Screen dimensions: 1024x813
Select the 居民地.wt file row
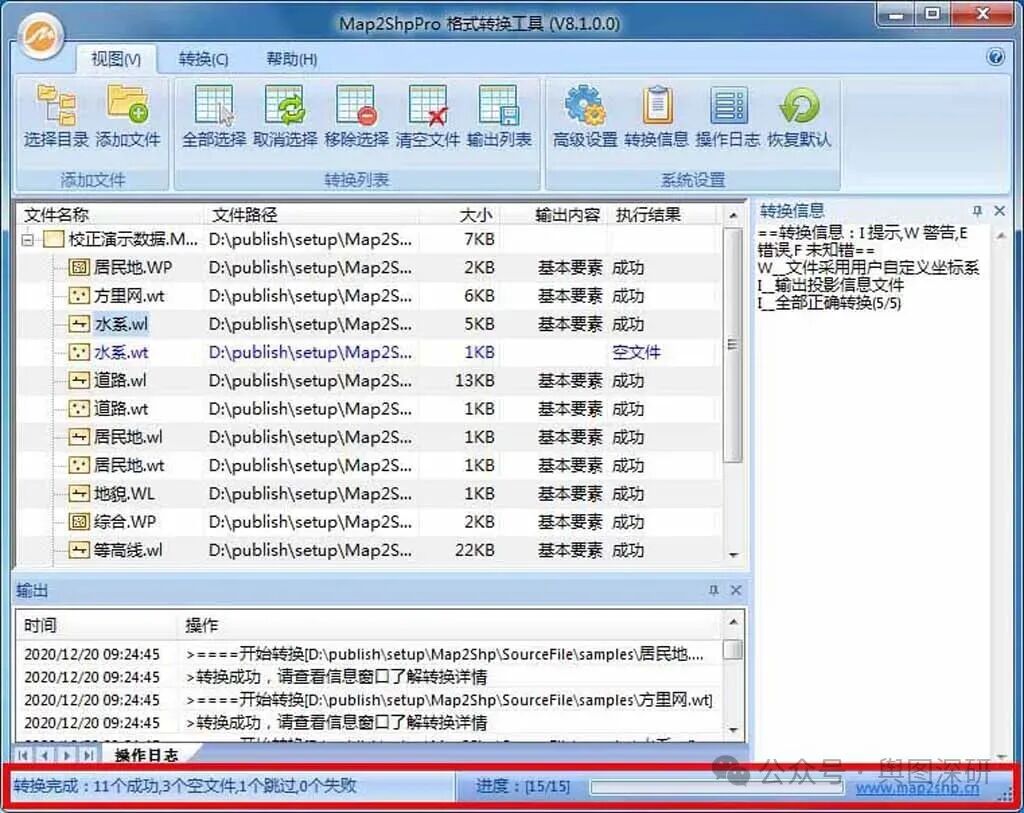coord(369,465)
